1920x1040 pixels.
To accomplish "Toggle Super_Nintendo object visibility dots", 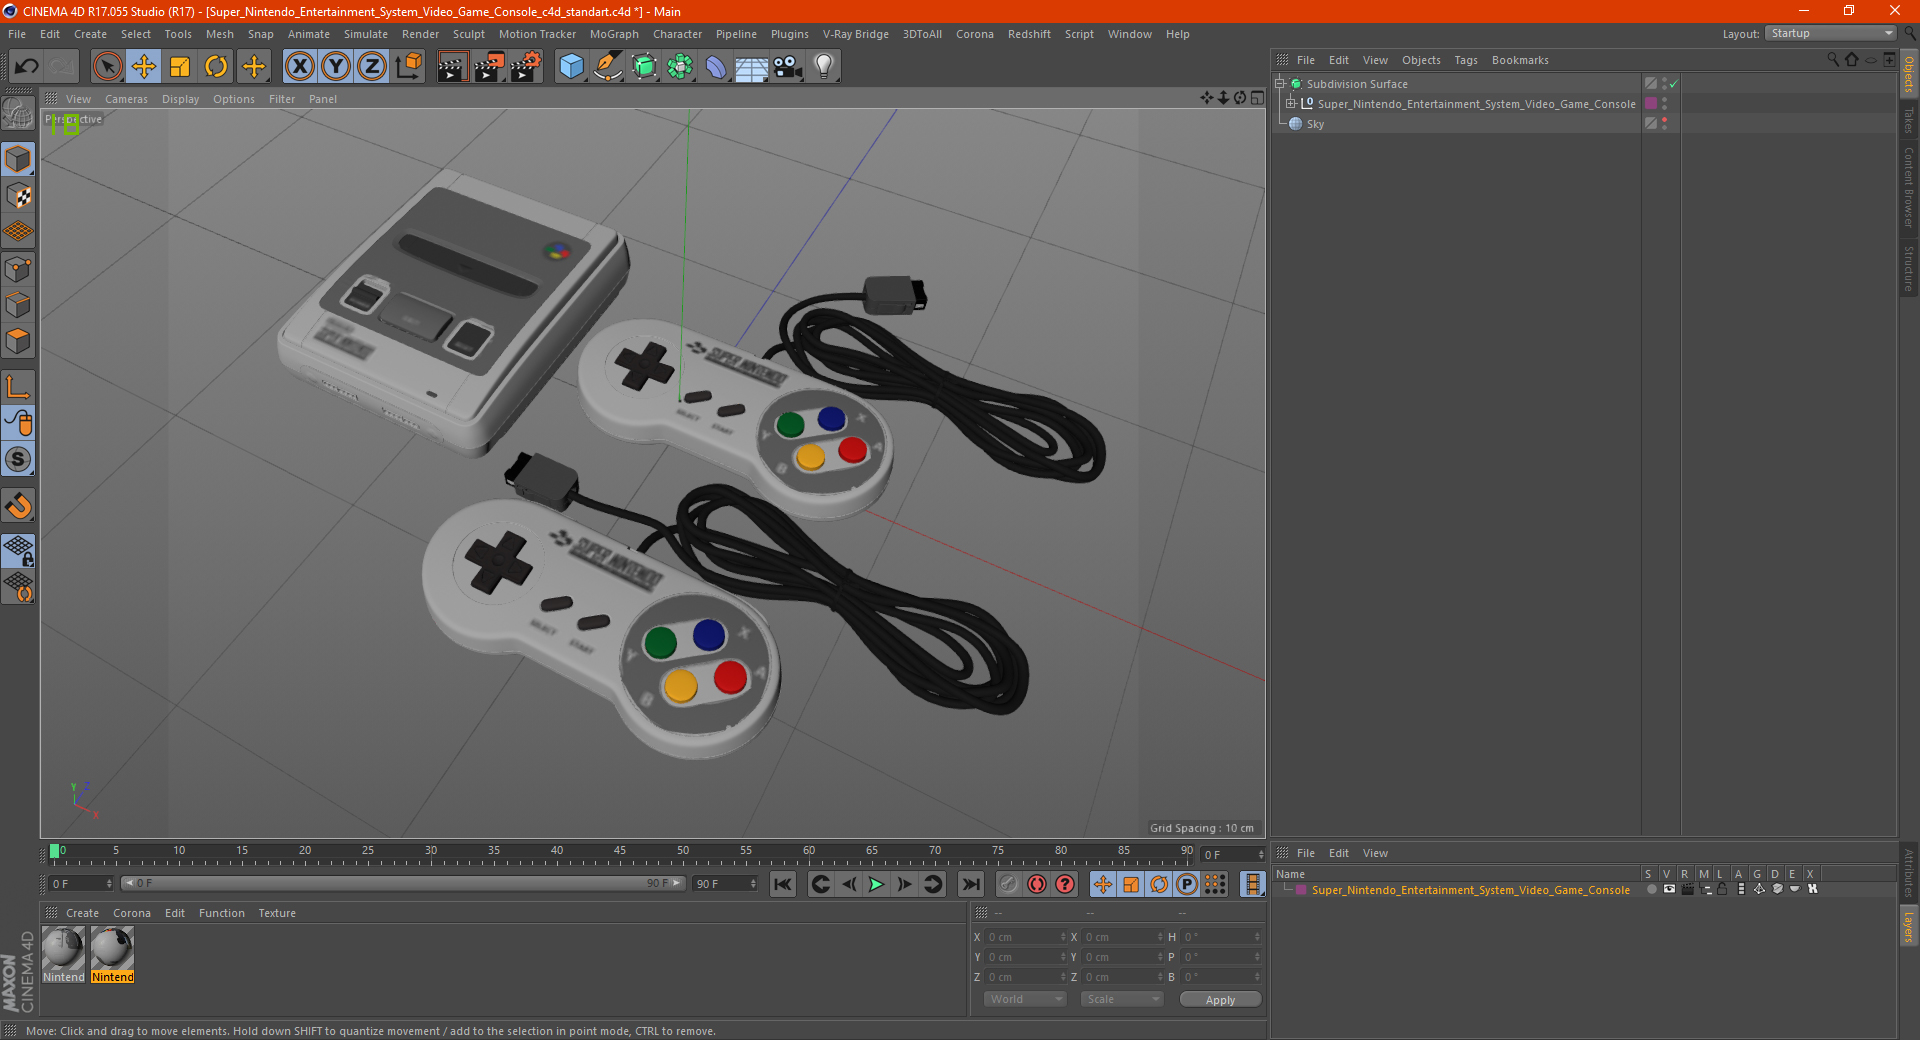I will pyautogui.click(x=1664, y=104).
